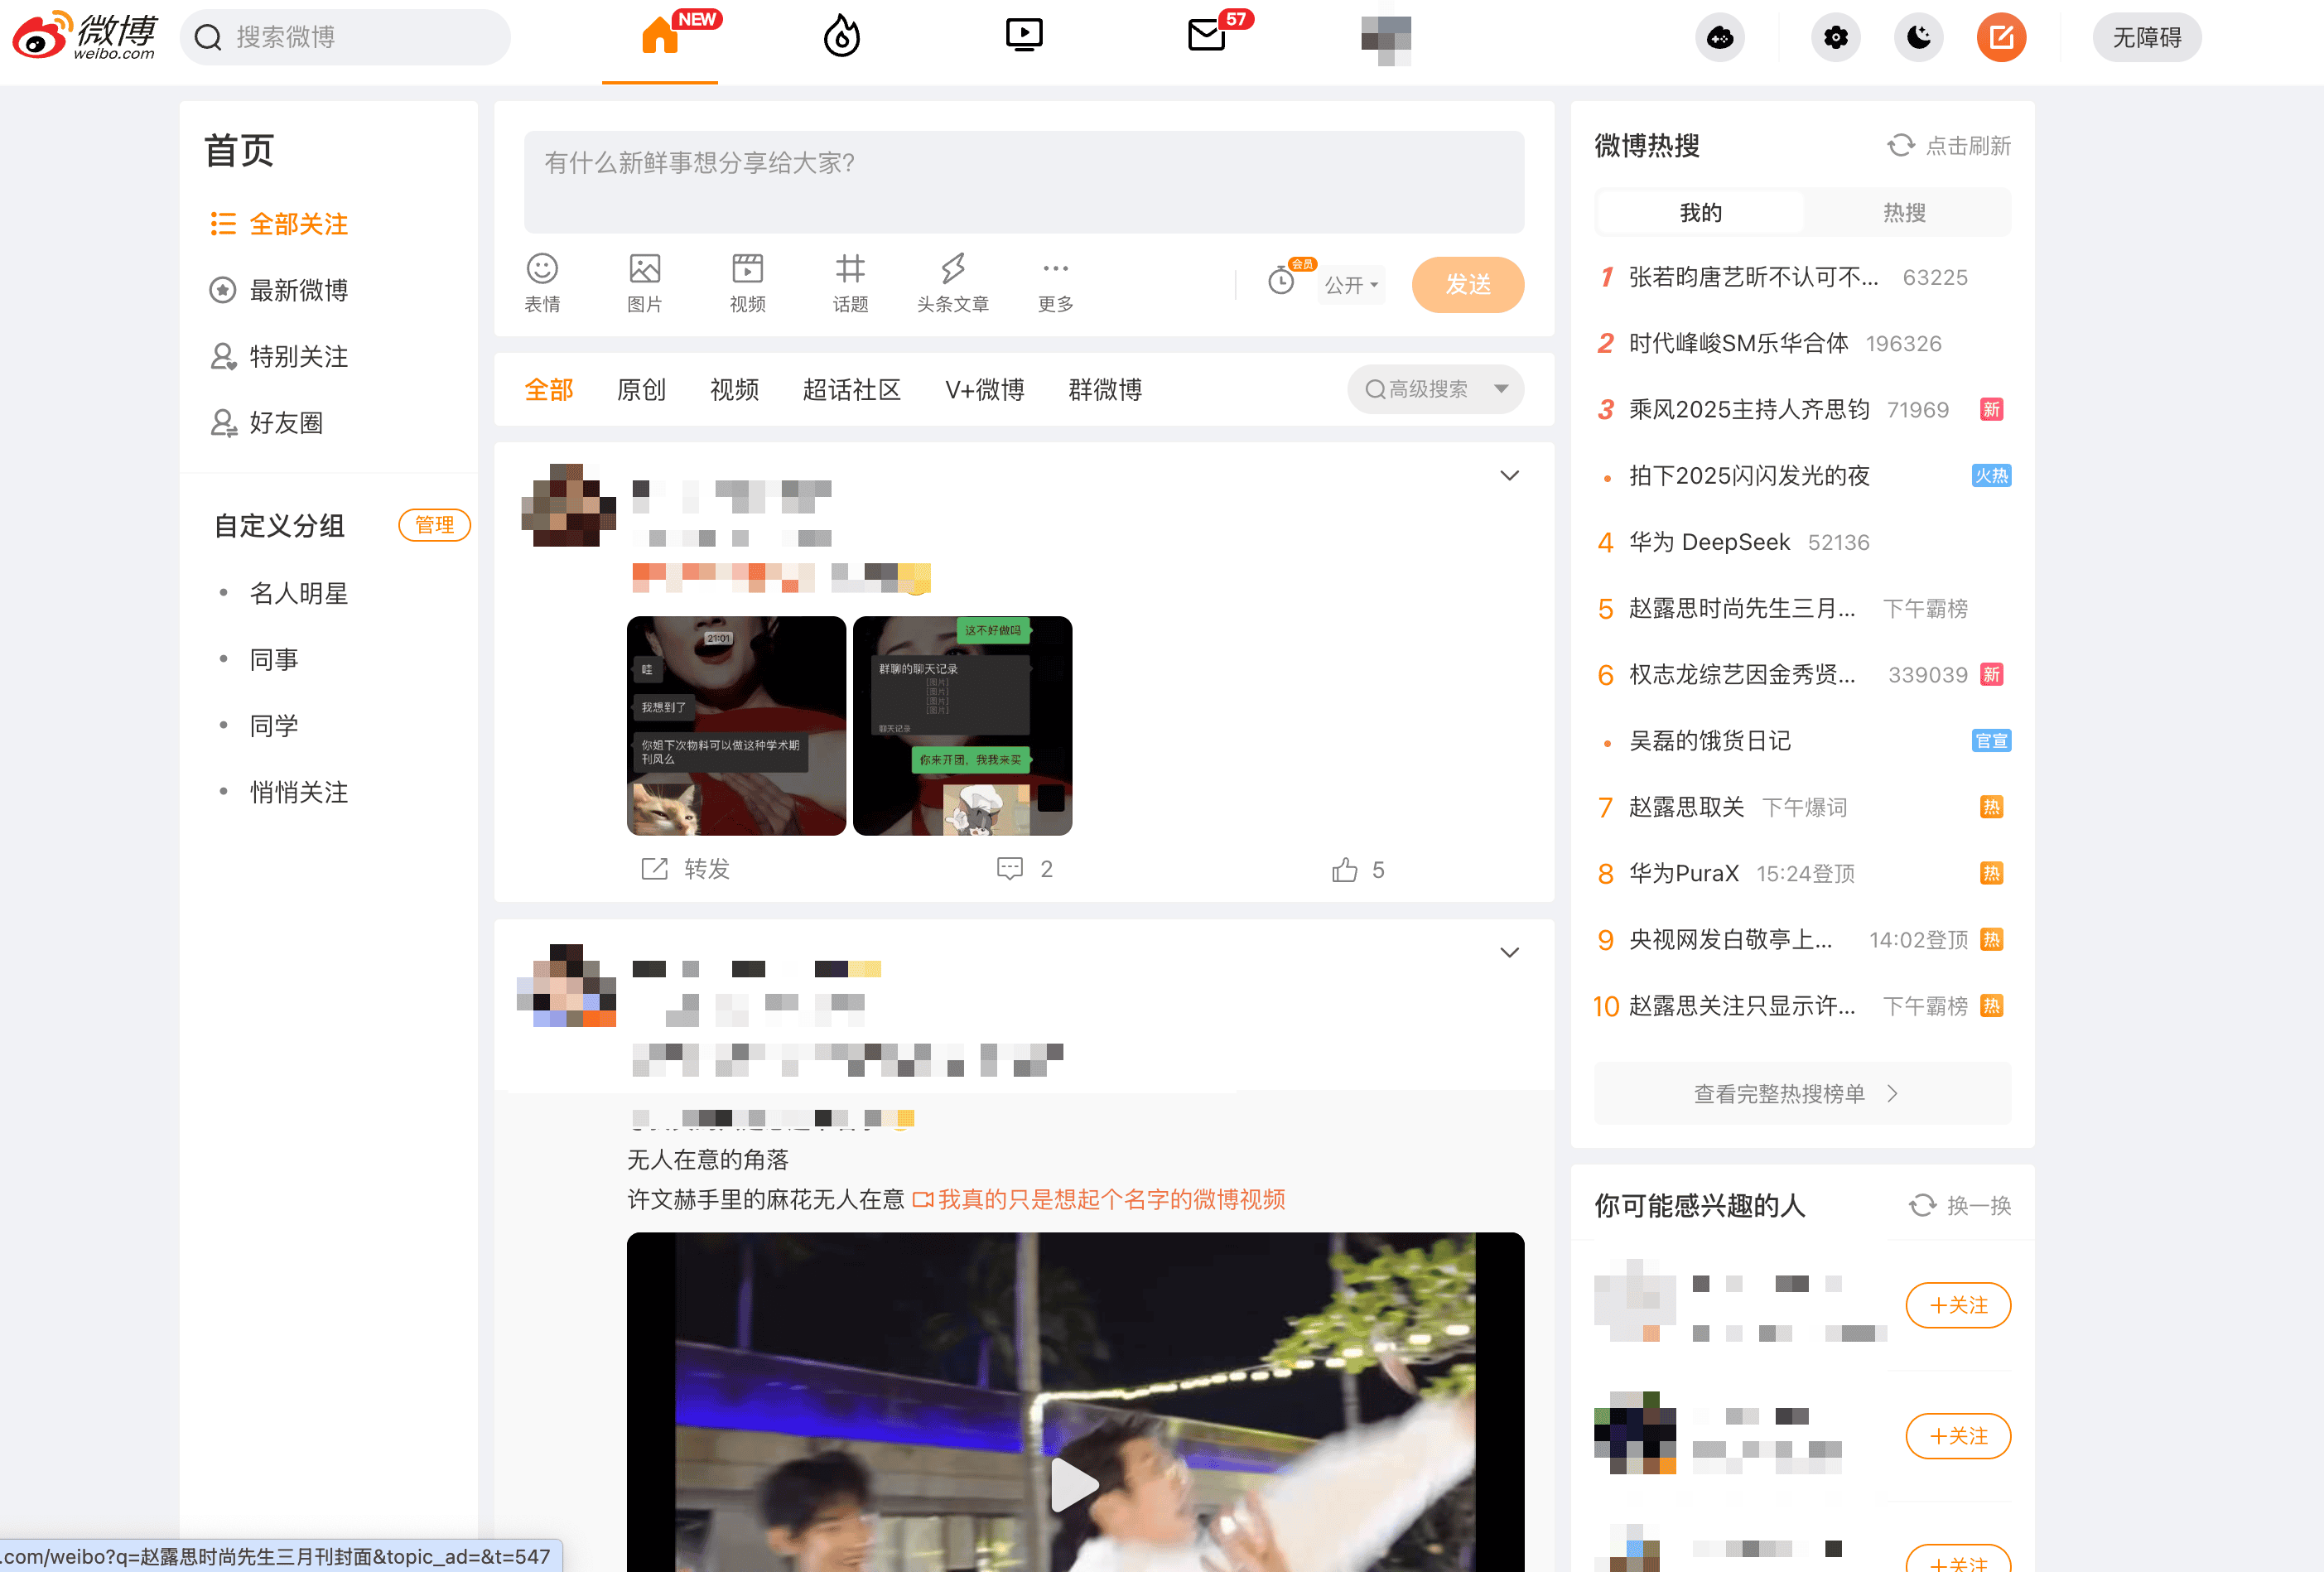Open the 公开 visibility dropdown
Screen dimensions: 2324x1572
pos(1351,285)
